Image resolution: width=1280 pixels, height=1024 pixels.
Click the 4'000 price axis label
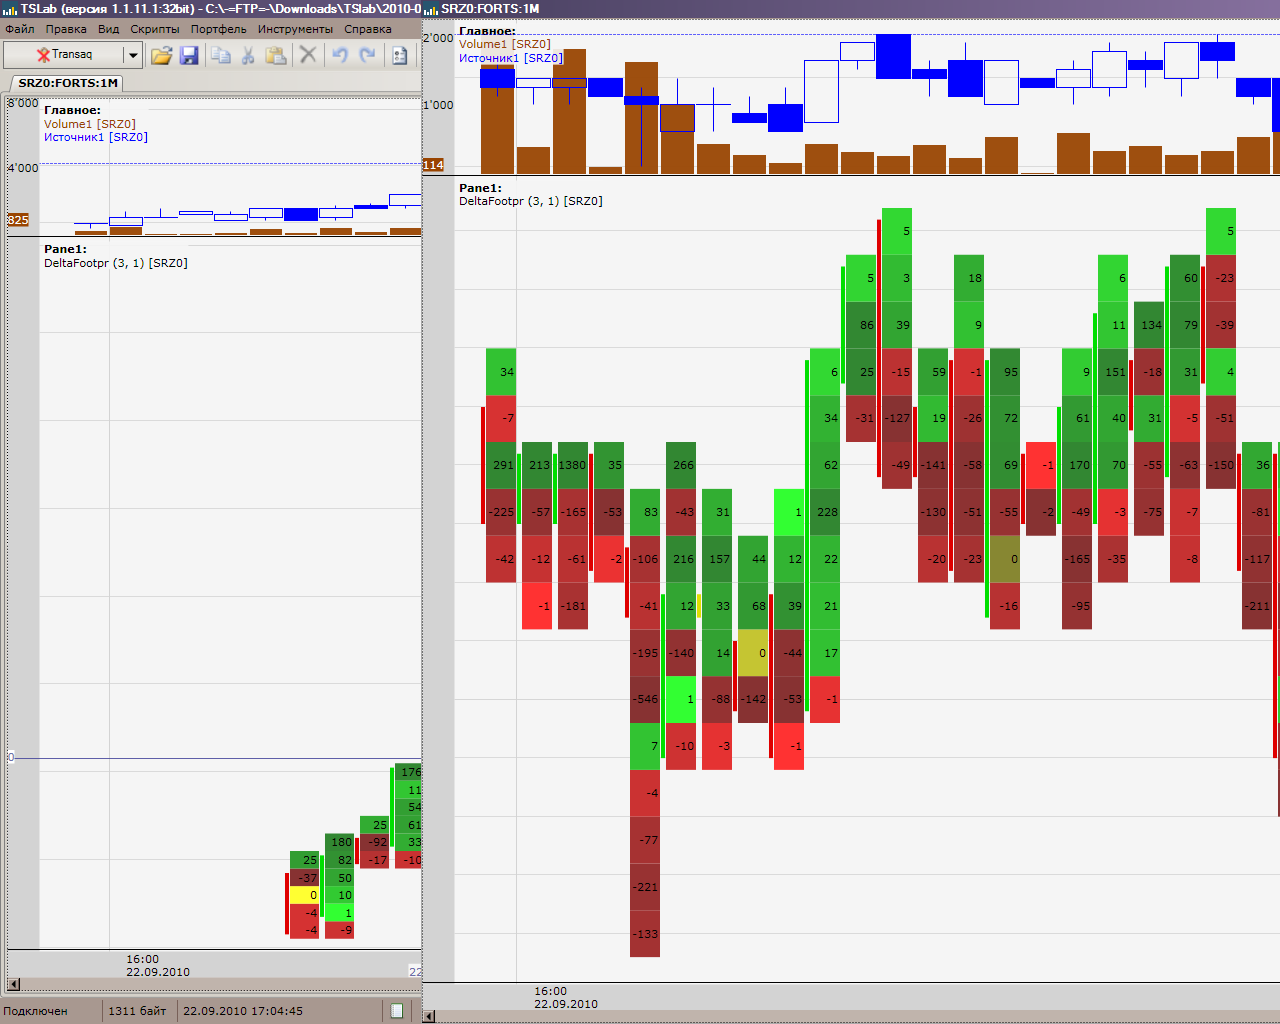pyautogui.click(x=23, y=168)
